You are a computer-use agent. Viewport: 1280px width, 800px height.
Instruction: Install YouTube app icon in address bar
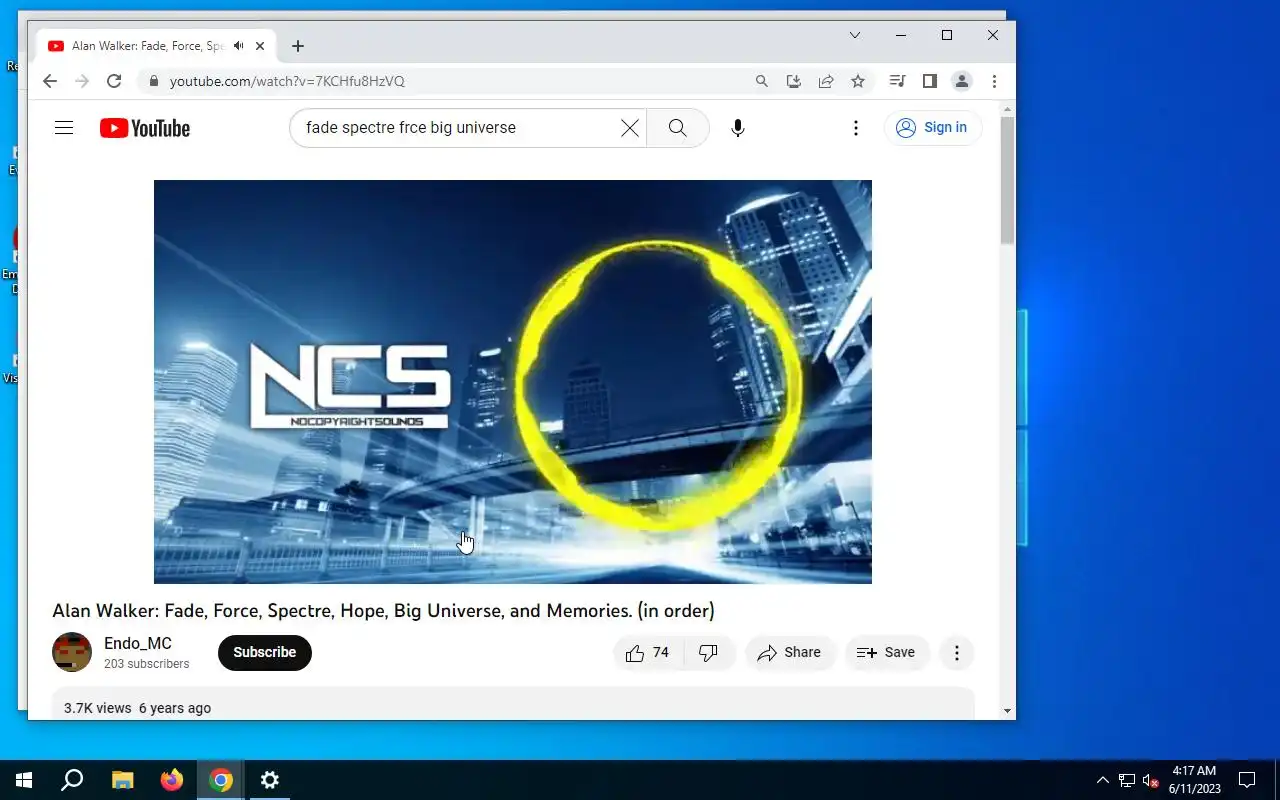coord(794,81)
